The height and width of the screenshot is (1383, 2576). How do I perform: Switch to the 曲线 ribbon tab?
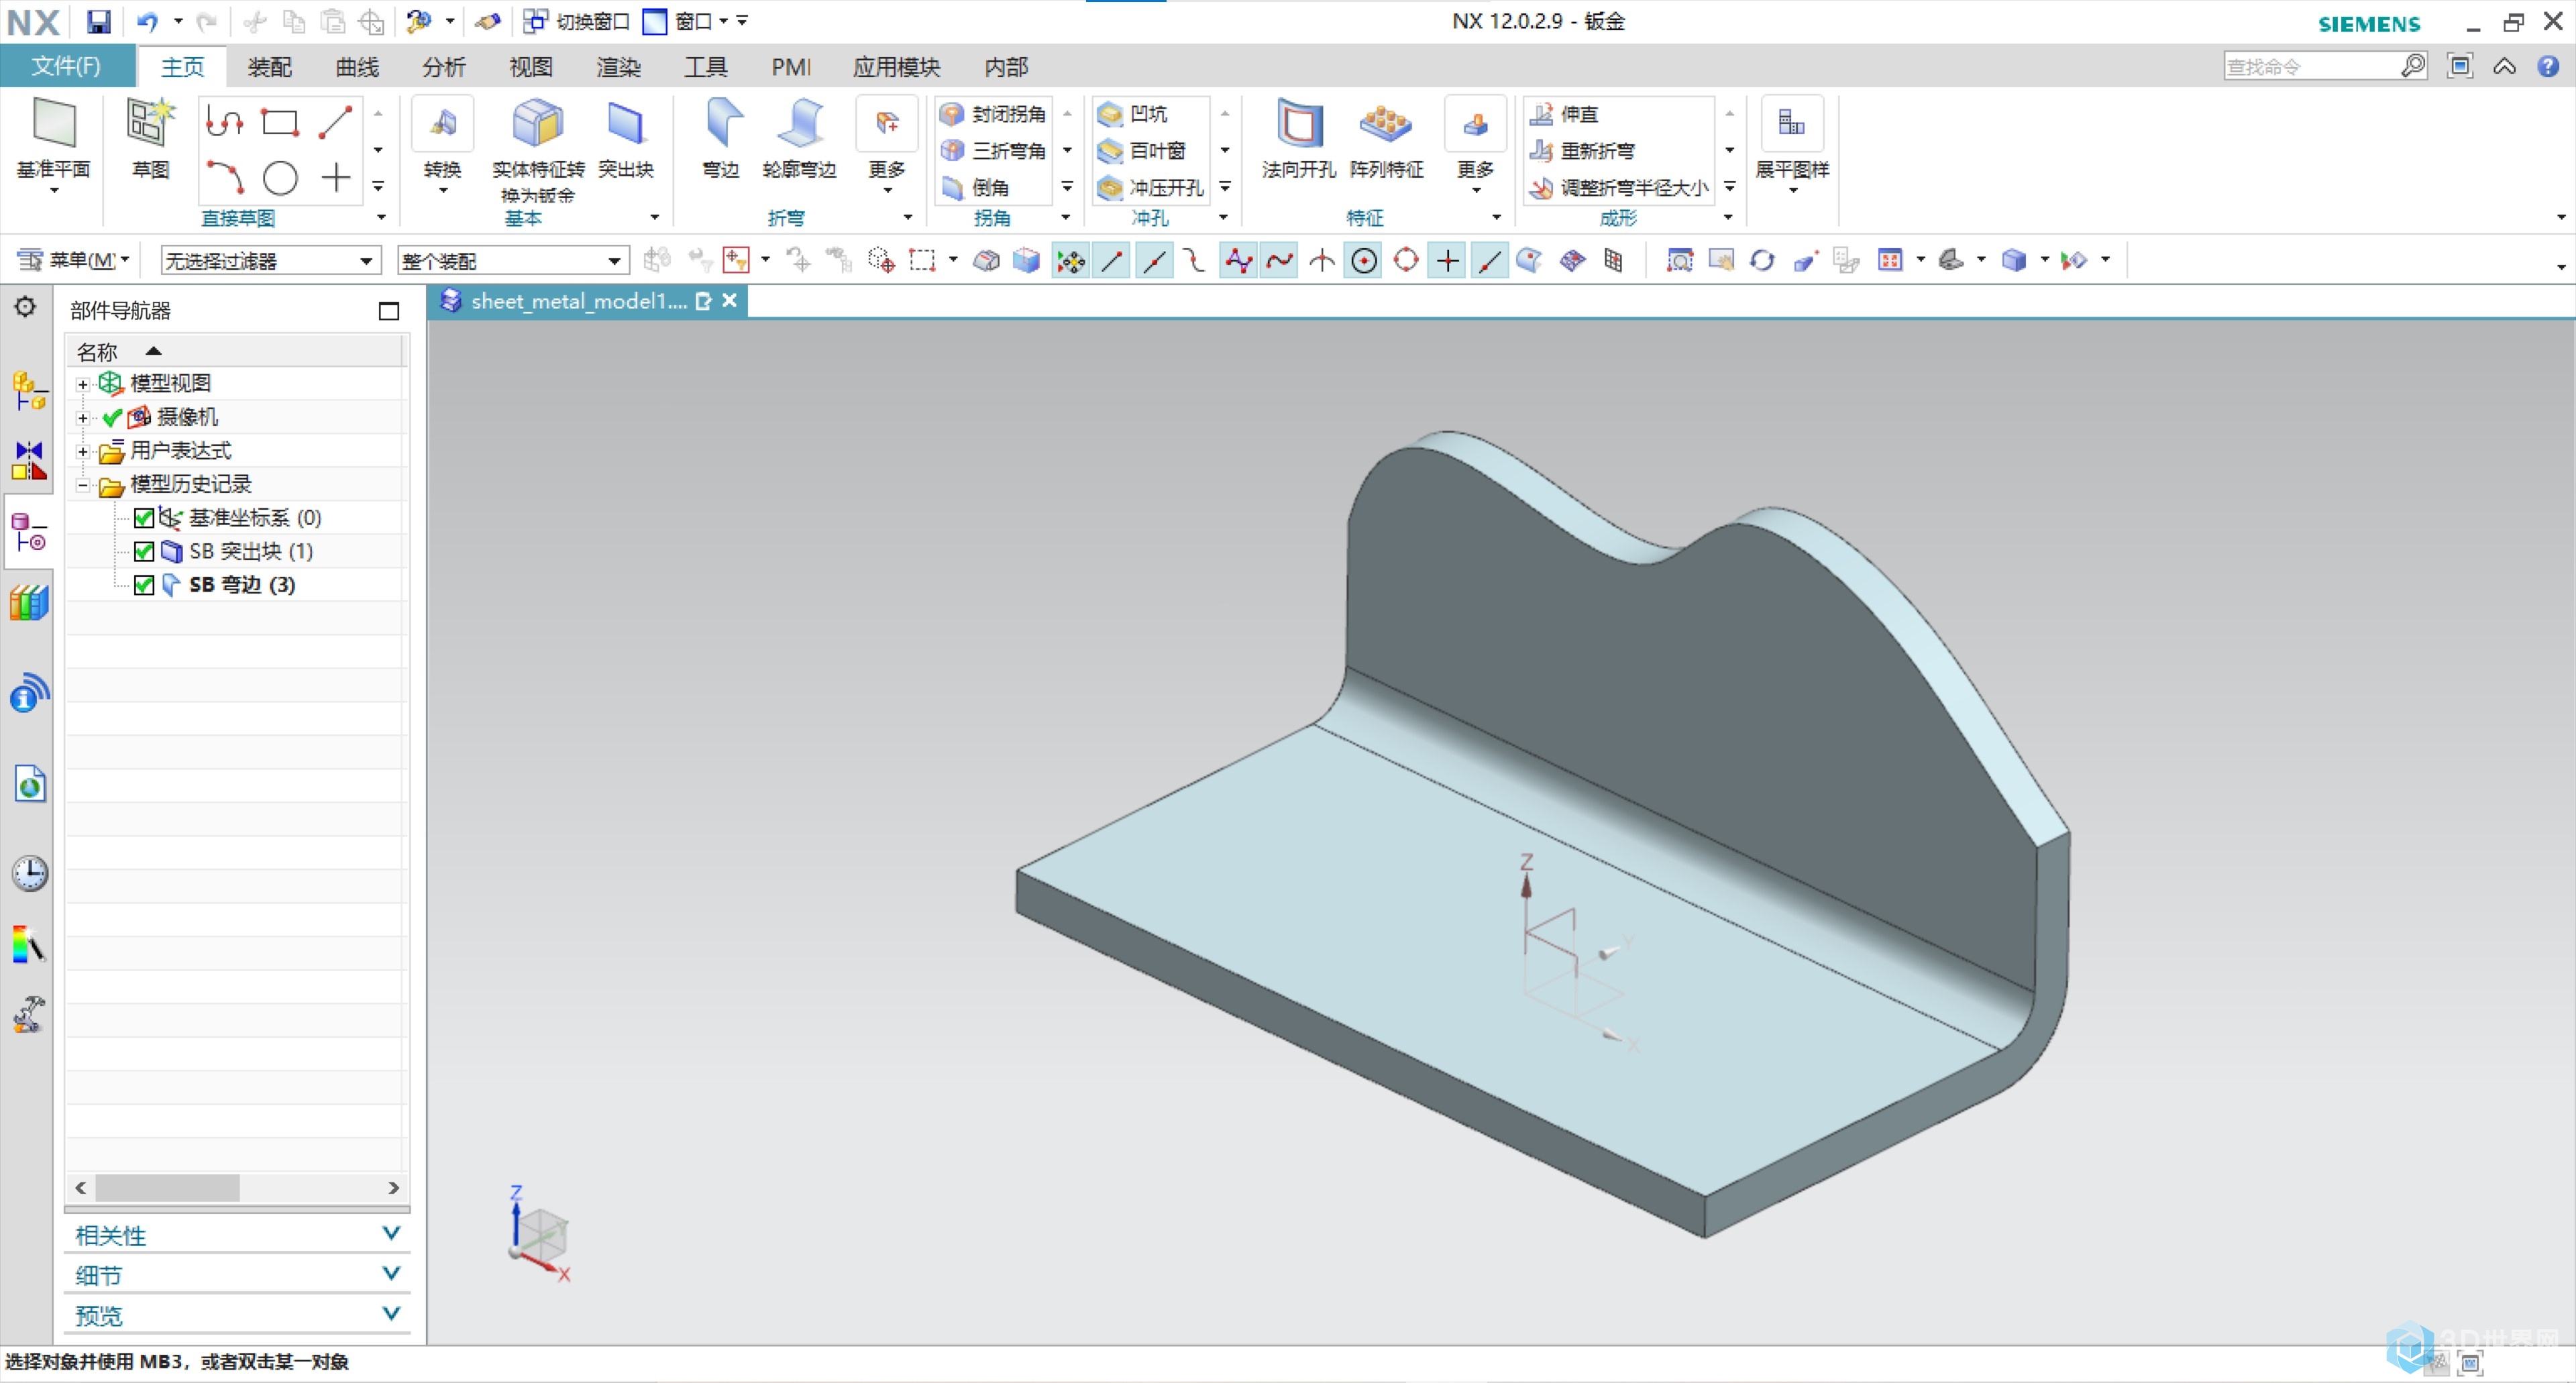[357, 66]
